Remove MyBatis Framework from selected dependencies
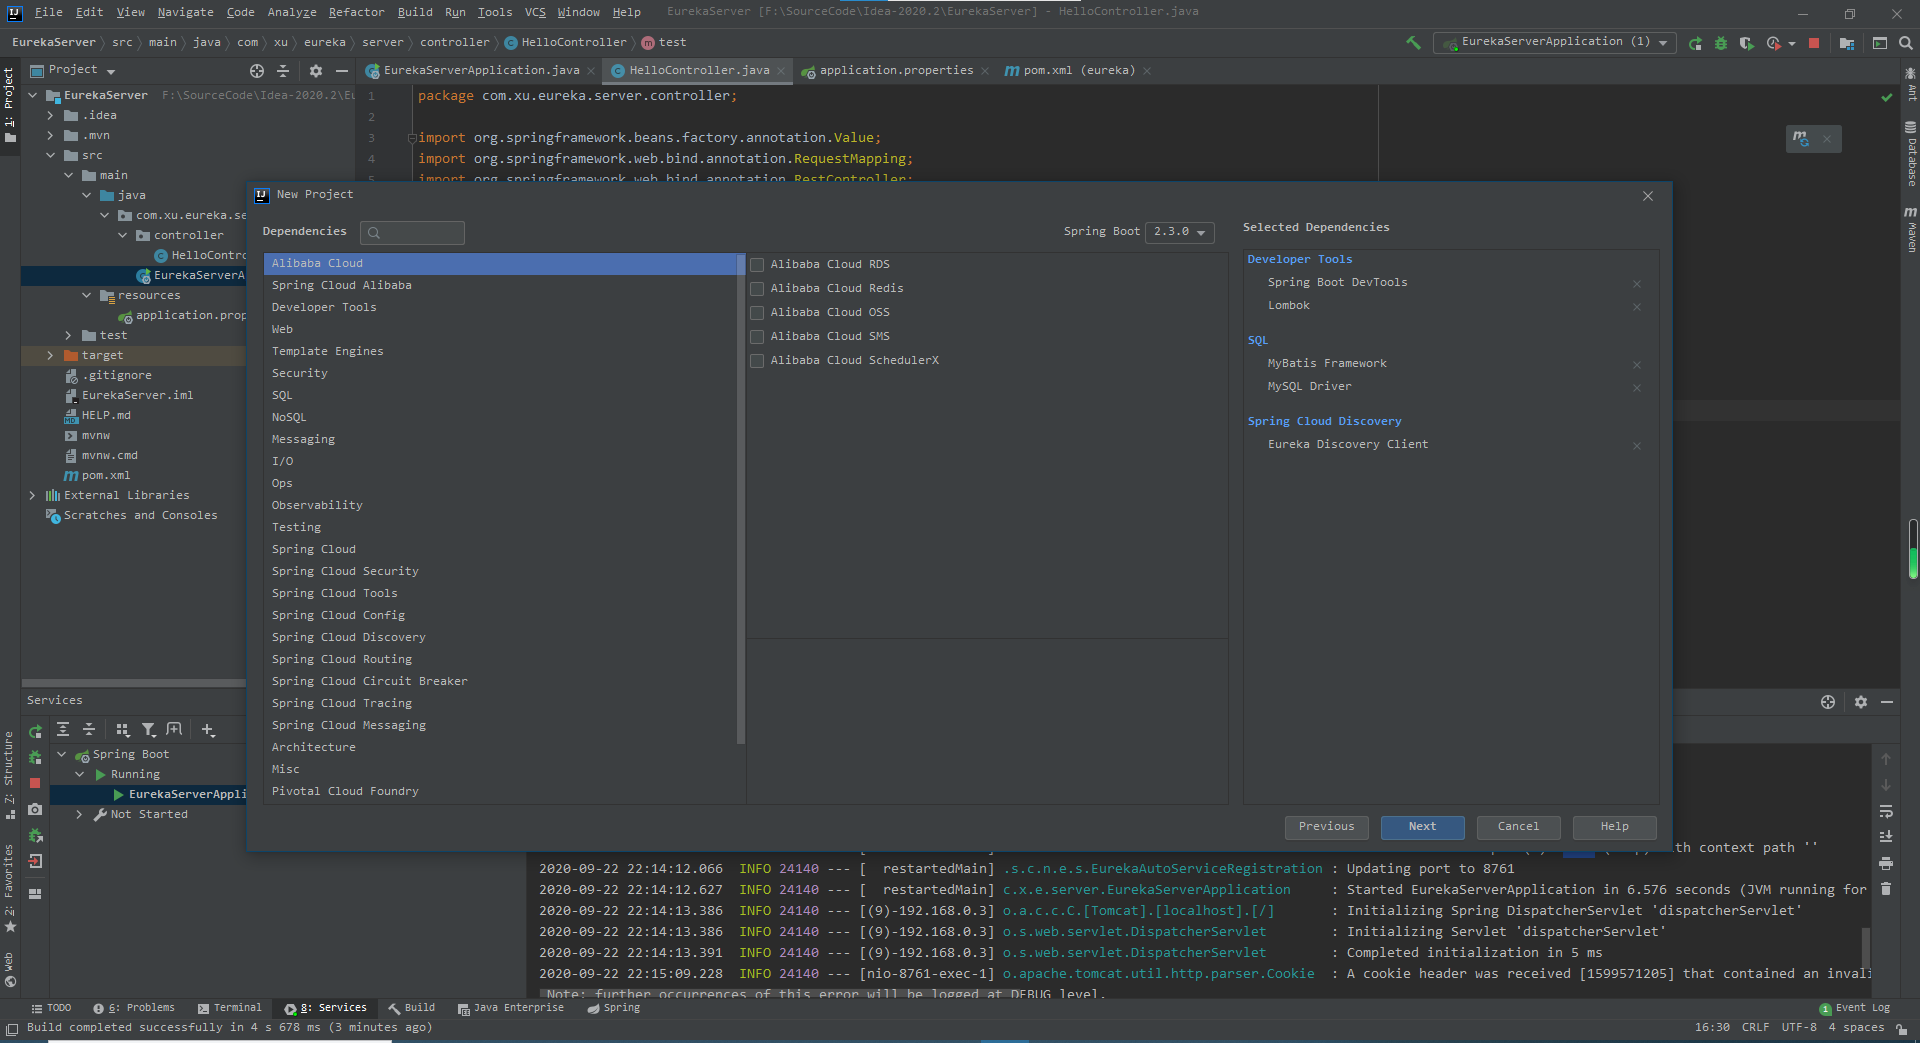This screenshot has width=1920, height=1043. [x=1637, y=365]
